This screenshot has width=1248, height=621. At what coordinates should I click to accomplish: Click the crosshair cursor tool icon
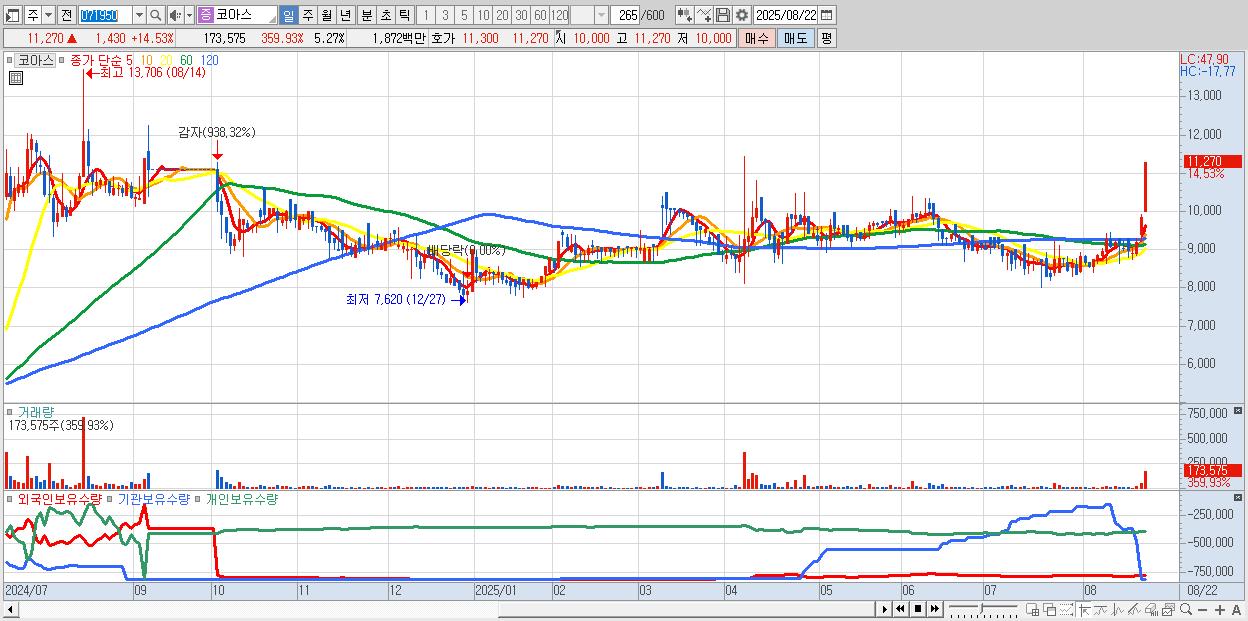pyautogui.click(x=1084, y=609)
